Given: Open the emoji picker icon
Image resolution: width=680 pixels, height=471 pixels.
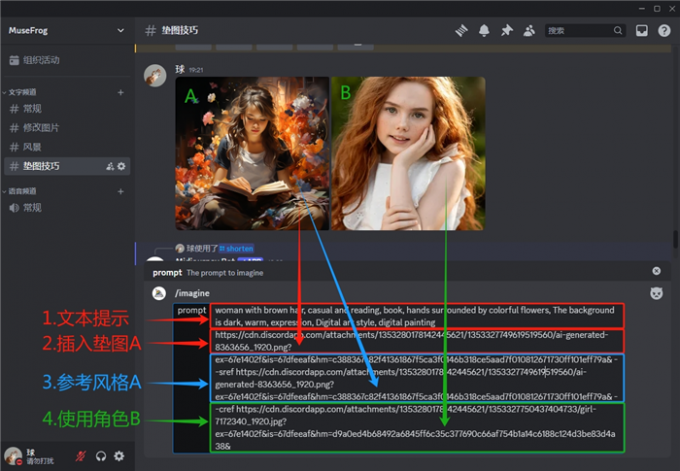Looking at the screenshot, I should coord(657,293).
